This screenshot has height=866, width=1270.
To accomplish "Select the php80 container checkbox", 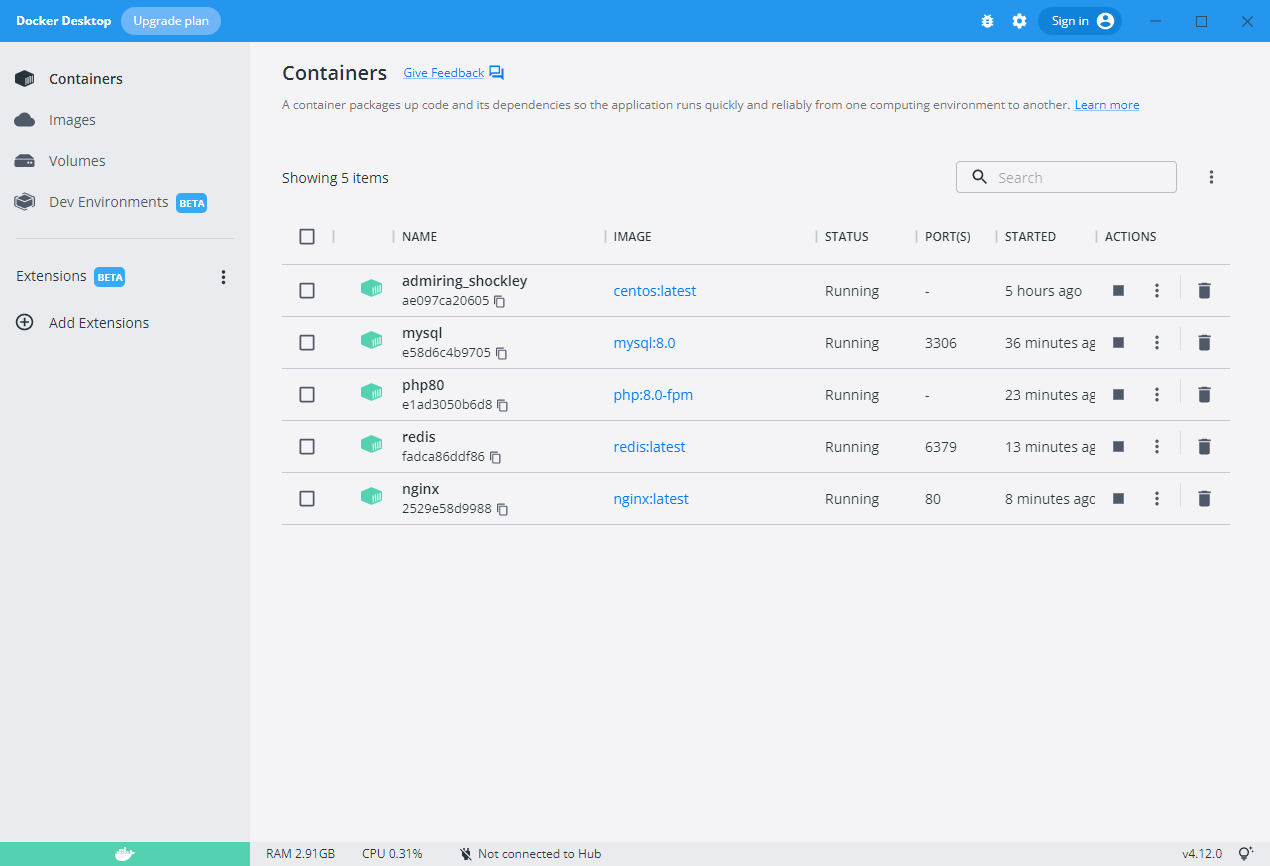I will point(307,395).
